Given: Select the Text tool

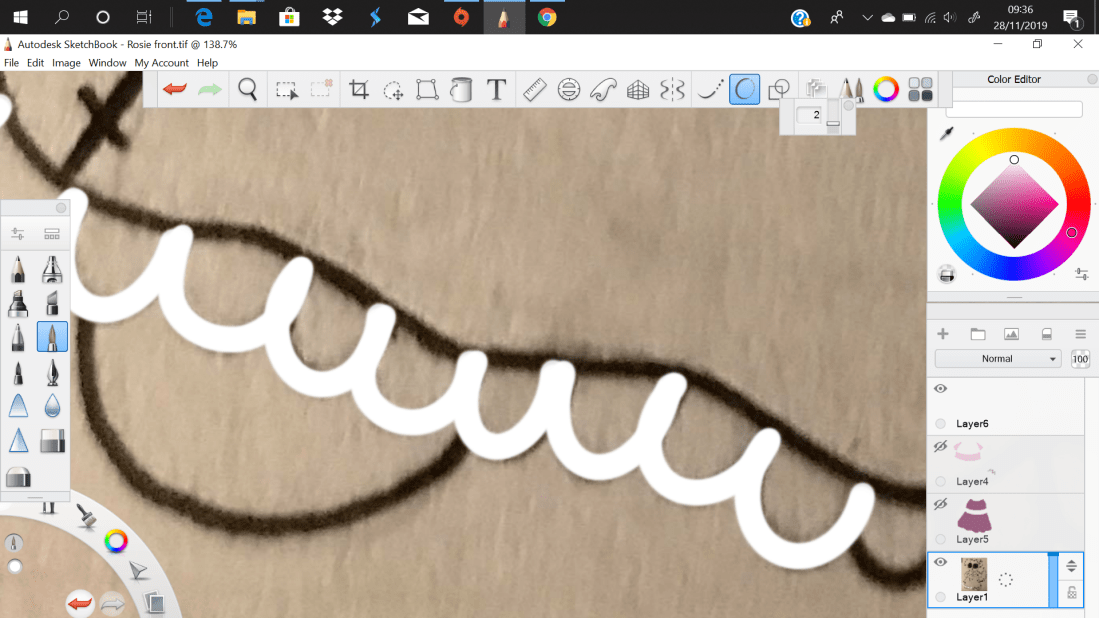Looking at the screenshot, I should (494, 89).
